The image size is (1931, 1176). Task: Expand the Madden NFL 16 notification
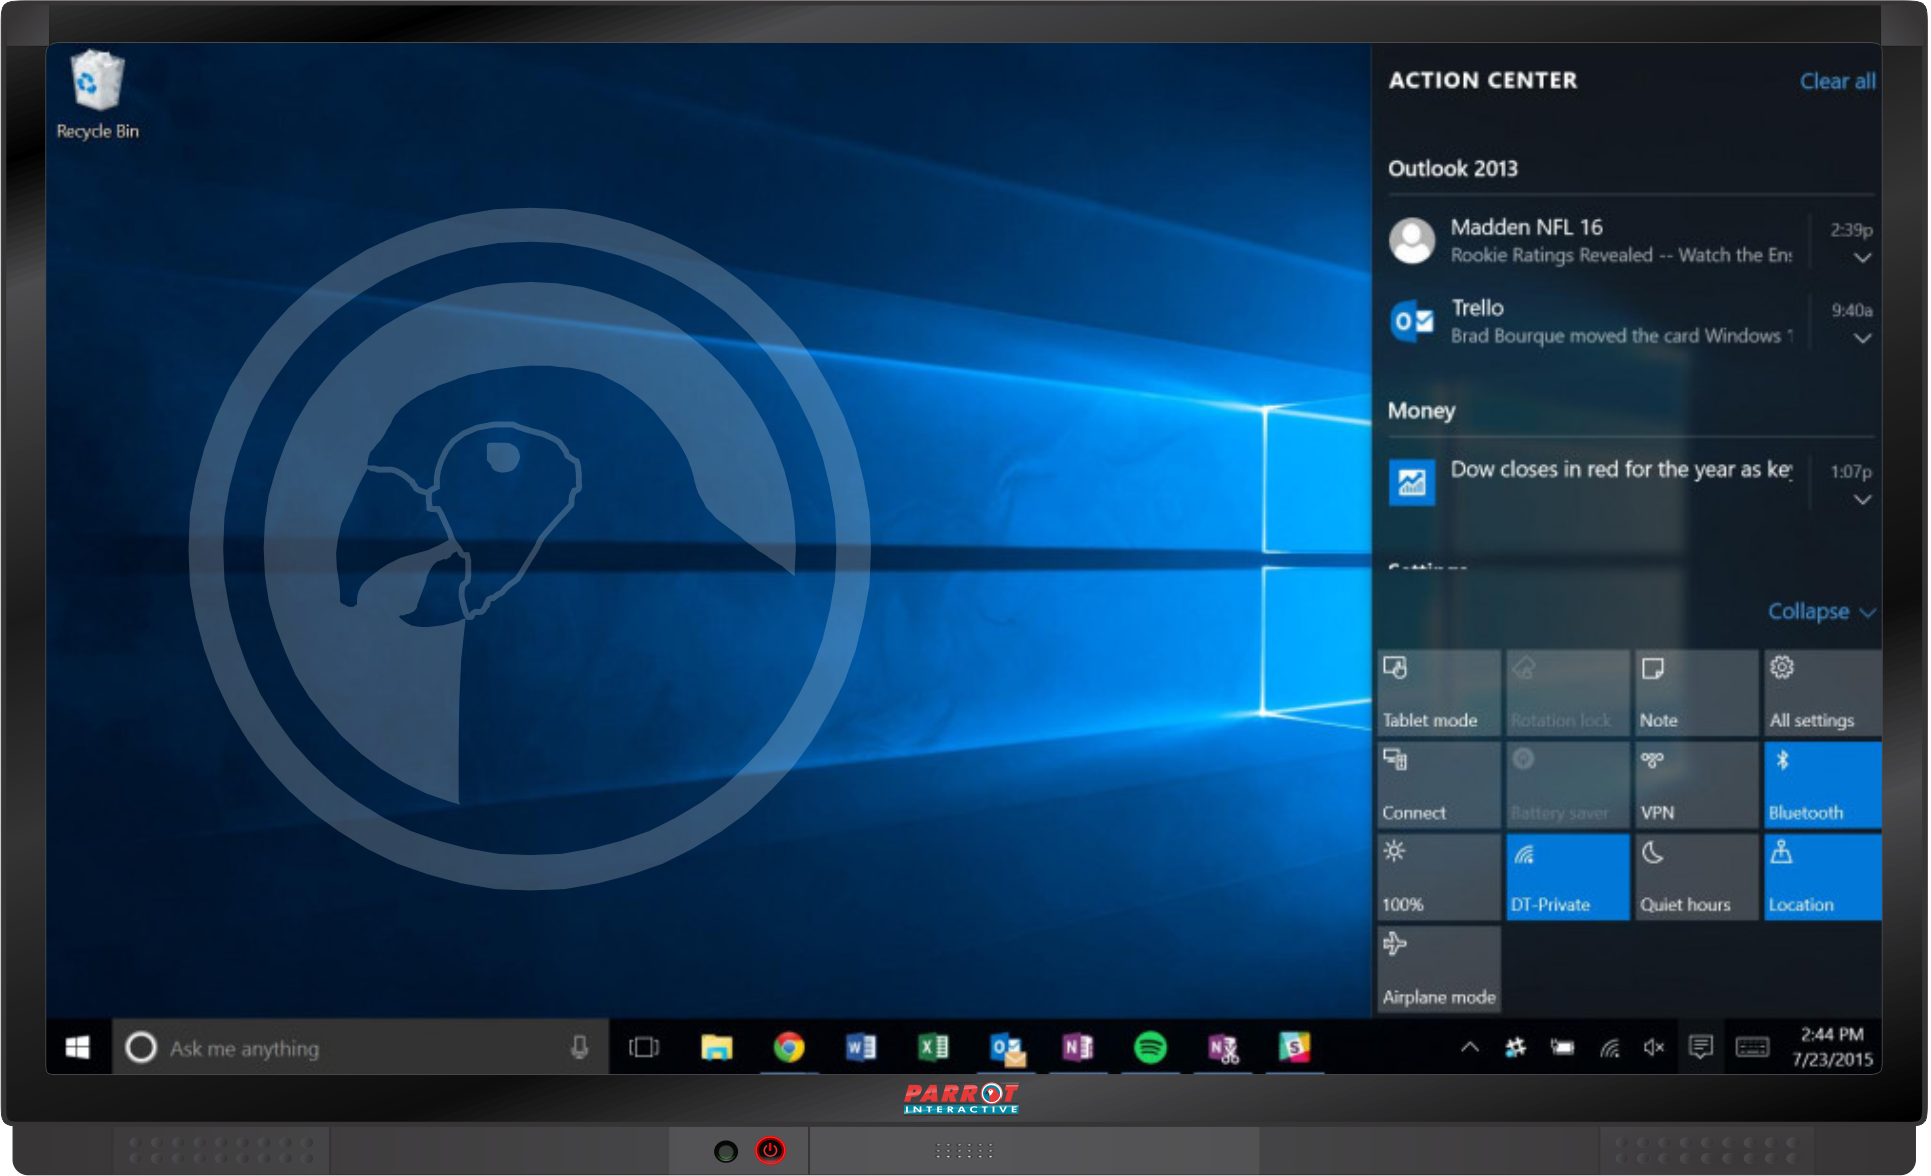pos(1861,258)
